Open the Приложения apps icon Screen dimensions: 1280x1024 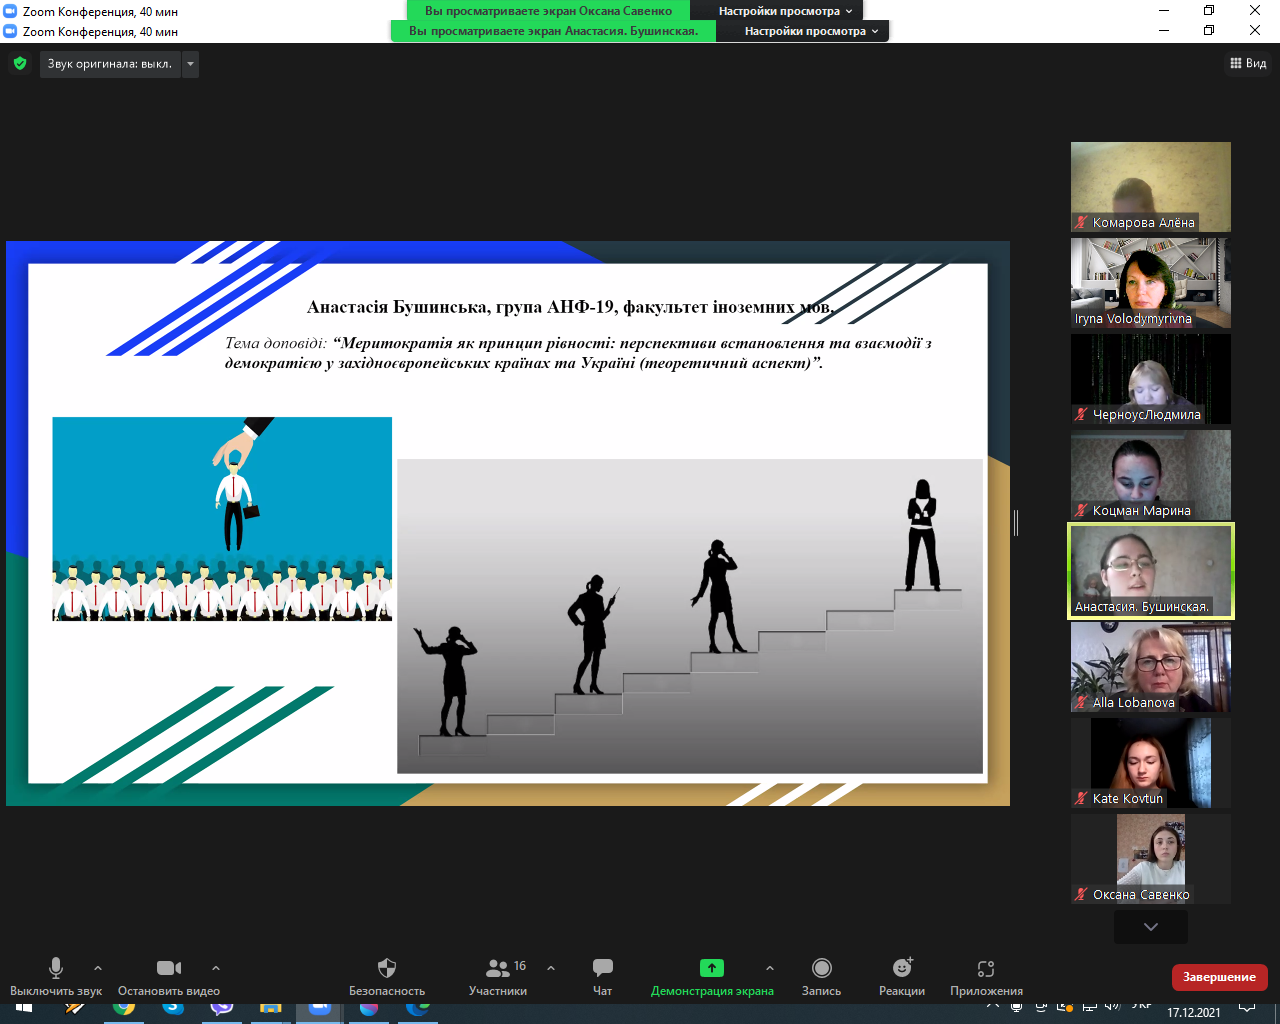986,968
